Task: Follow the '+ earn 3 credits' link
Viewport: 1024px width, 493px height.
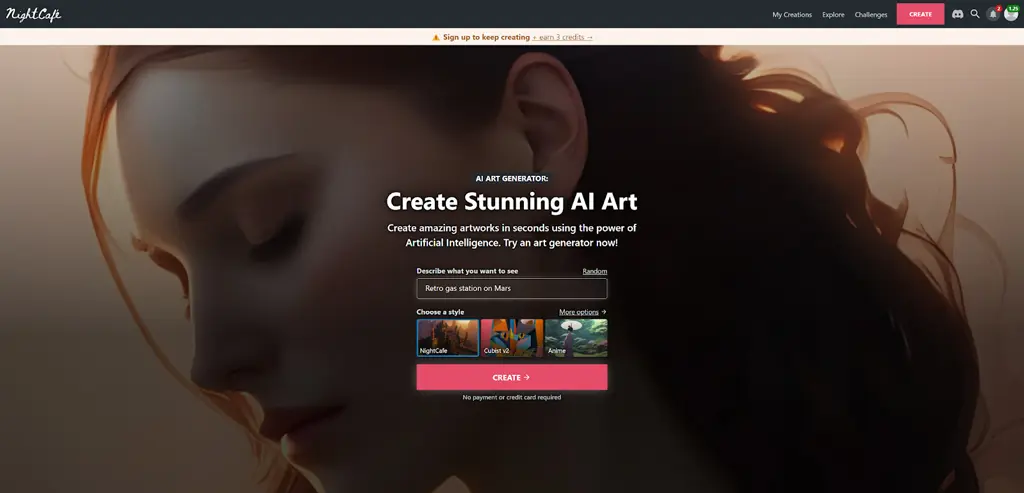Action: 563,37
